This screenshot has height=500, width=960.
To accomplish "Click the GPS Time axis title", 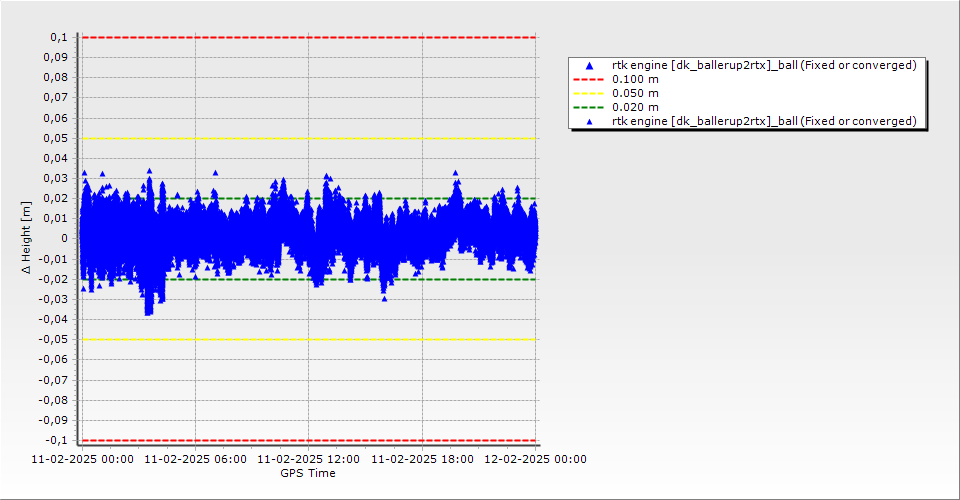I will (x=308, y=473).
